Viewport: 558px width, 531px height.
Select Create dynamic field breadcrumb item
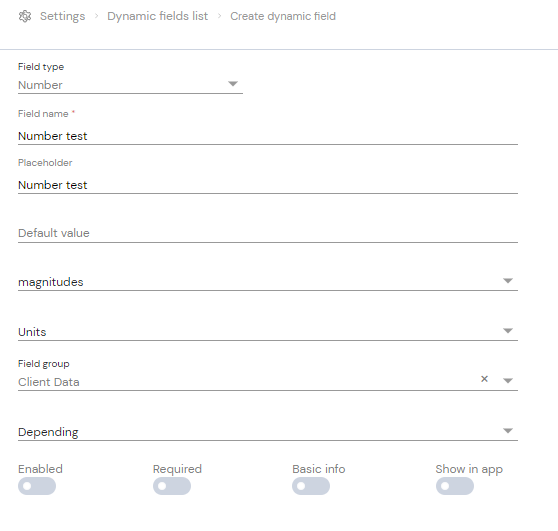[283, 16]
